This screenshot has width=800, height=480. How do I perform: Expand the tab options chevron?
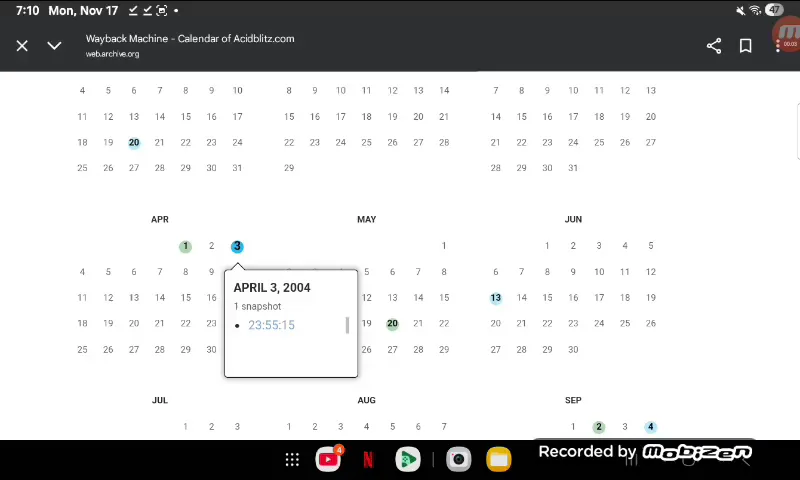coord(54,46)
